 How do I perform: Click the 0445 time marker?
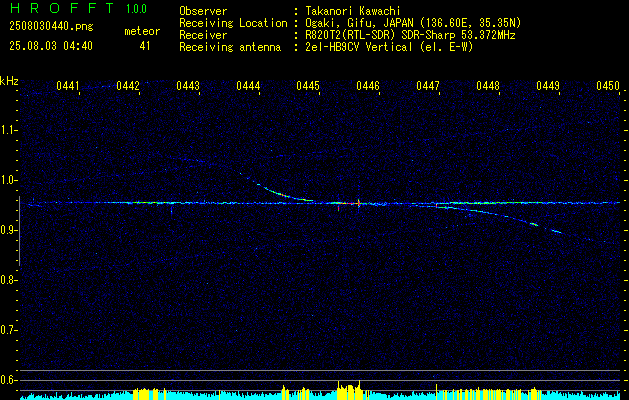(x=308, y=85)
